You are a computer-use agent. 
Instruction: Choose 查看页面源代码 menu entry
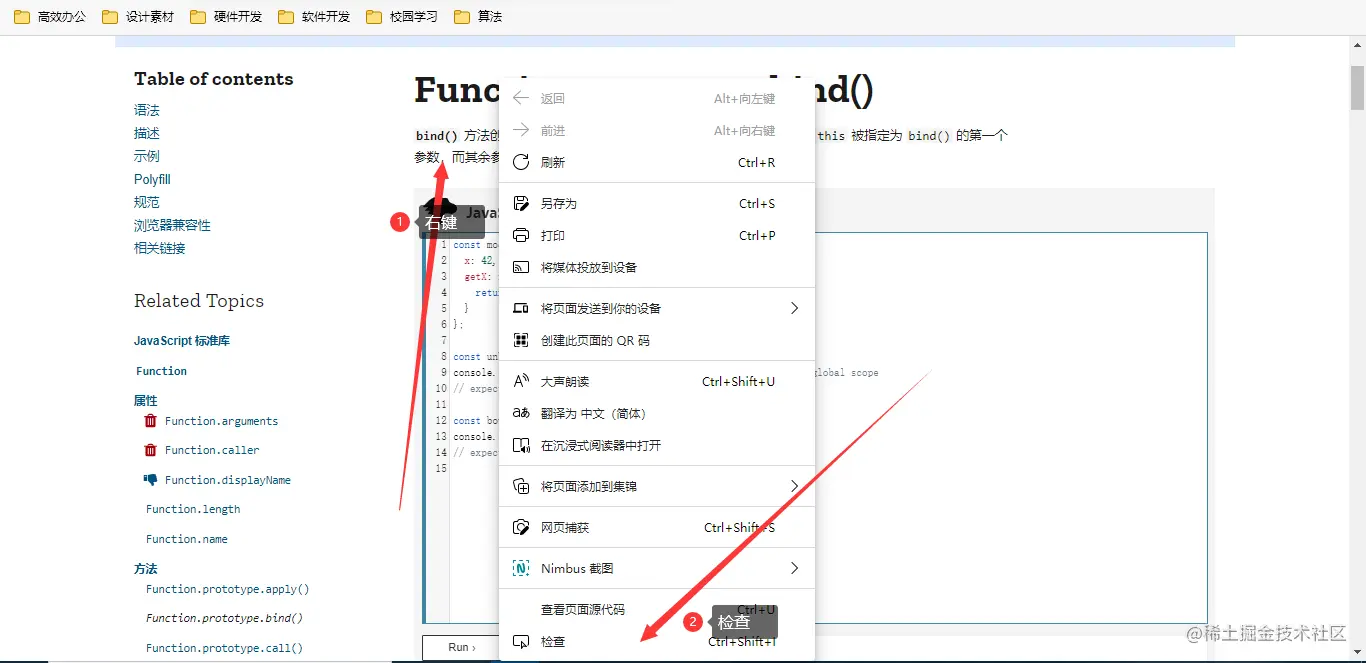(x=657, y=609)
